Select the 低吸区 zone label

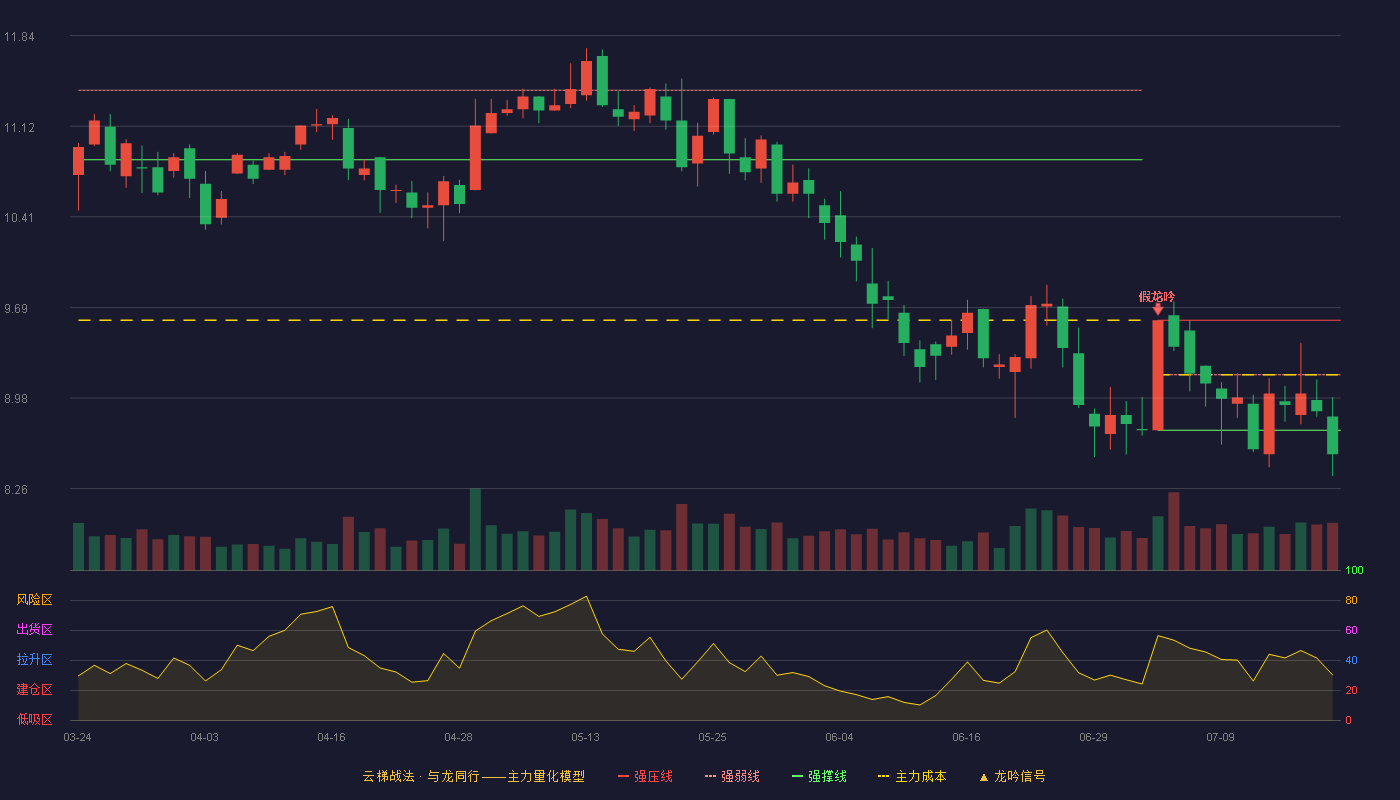[34, 719]
